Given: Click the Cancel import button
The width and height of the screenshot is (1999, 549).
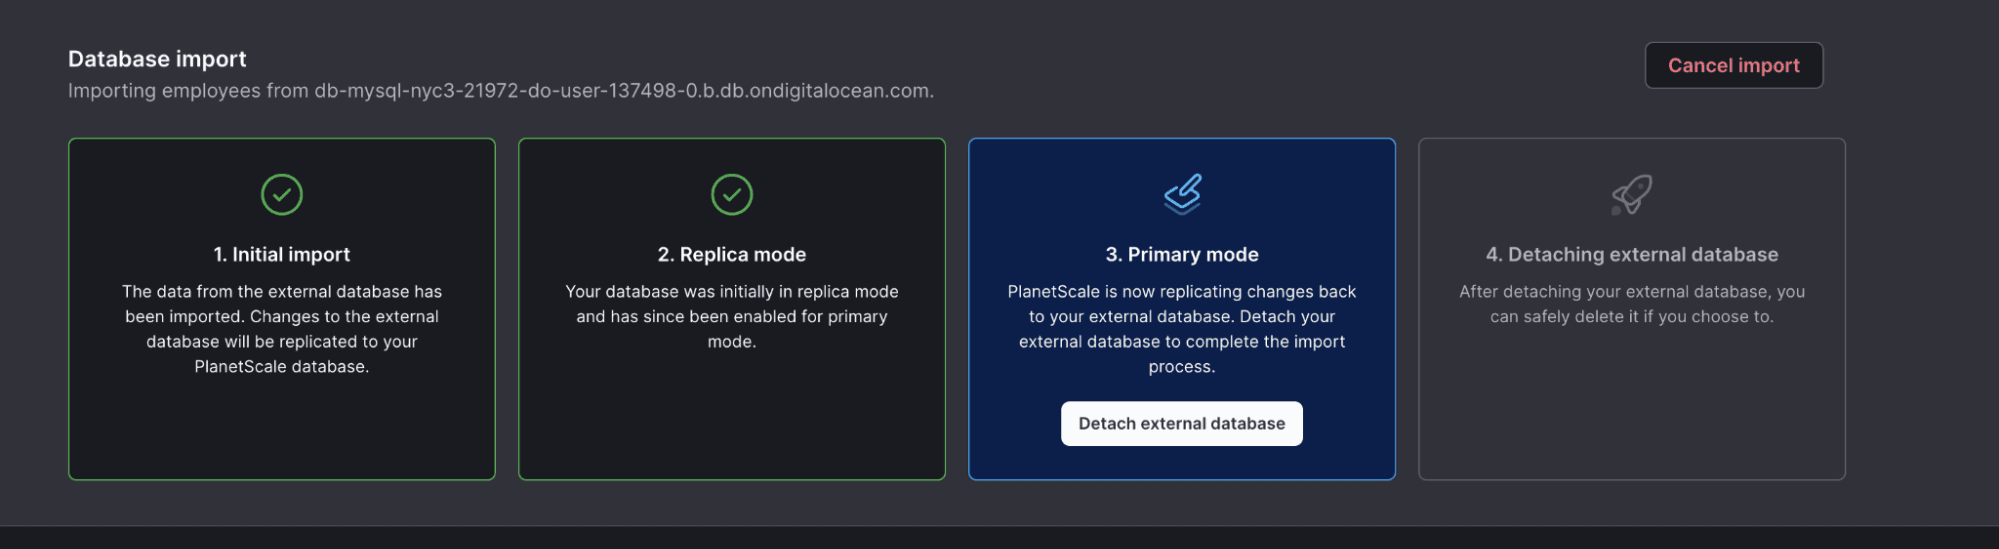Looking at the screenshot, I should coord(1734,65).
